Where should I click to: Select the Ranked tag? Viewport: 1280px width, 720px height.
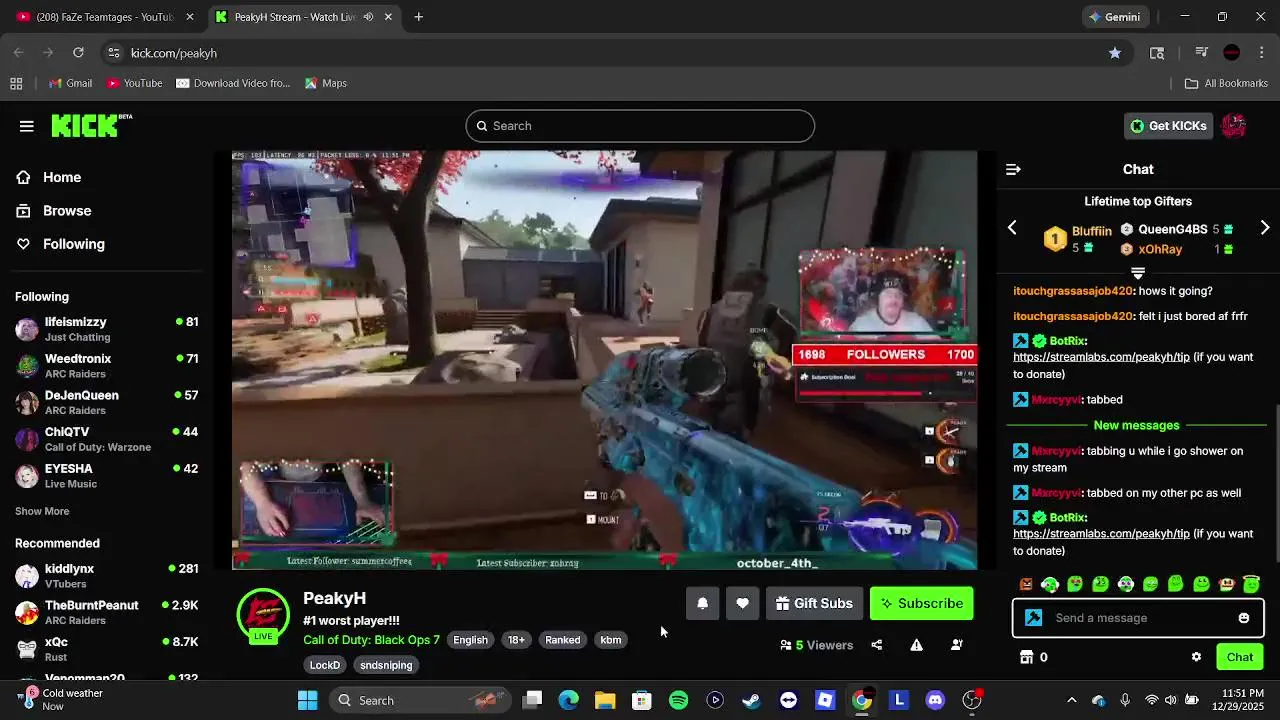pyautogui.click(x=562, y=640)
